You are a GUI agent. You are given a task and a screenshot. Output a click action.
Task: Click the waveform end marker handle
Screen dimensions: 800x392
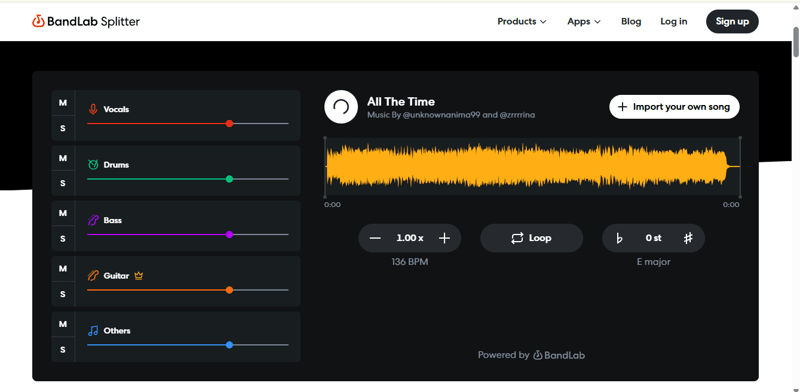(740, 167)
